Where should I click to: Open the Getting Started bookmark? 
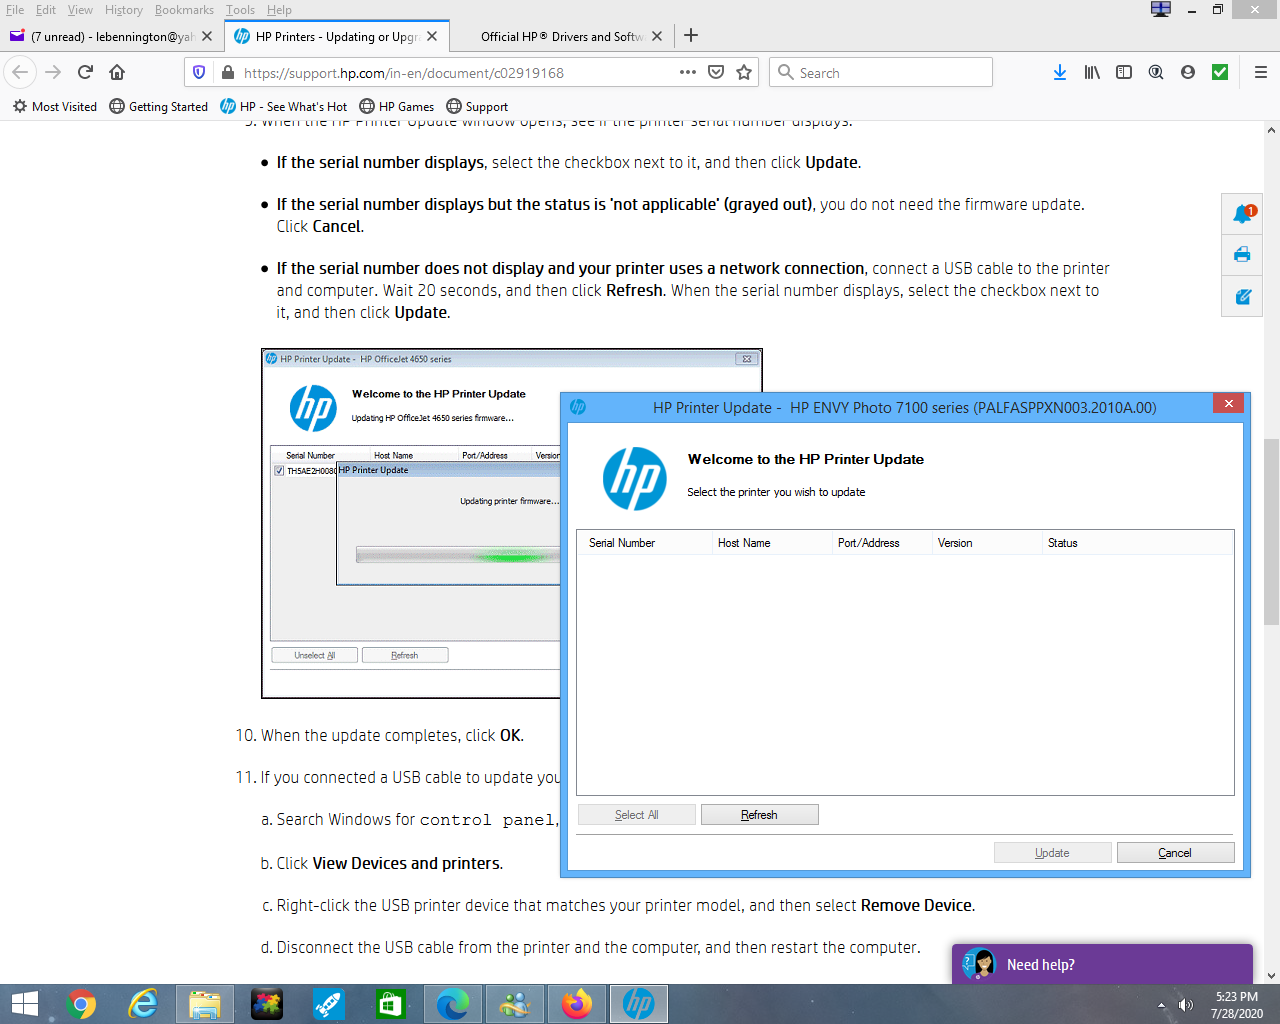click(x=158, y=106)
